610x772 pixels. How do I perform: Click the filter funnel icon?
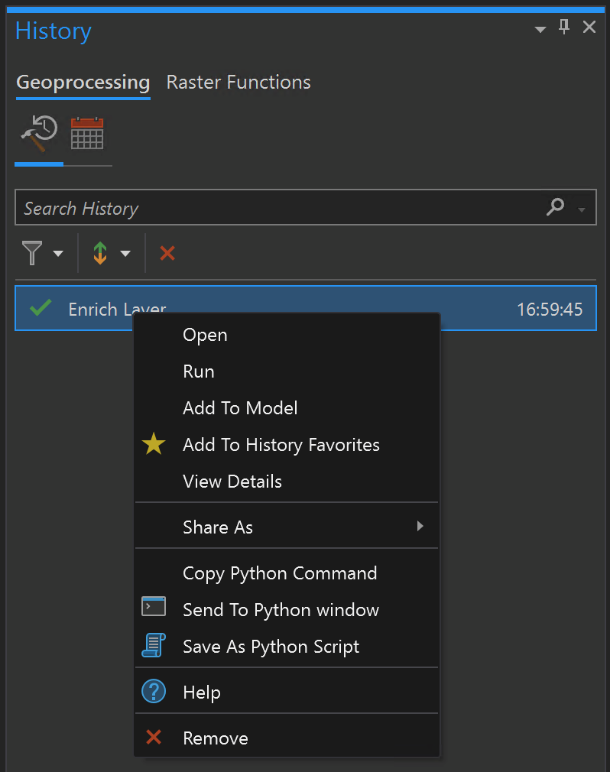tap(33, 254)
